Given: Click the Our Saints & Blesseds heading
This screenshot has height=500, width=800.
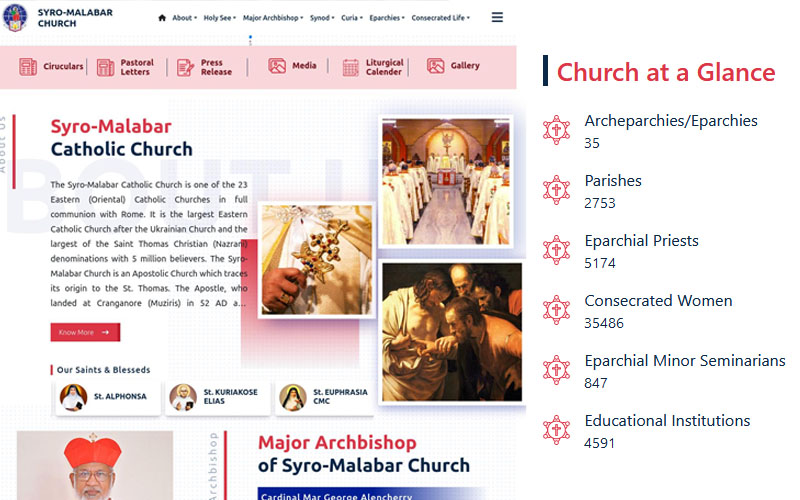Looking at the screenshot, I should click(104, 370).
